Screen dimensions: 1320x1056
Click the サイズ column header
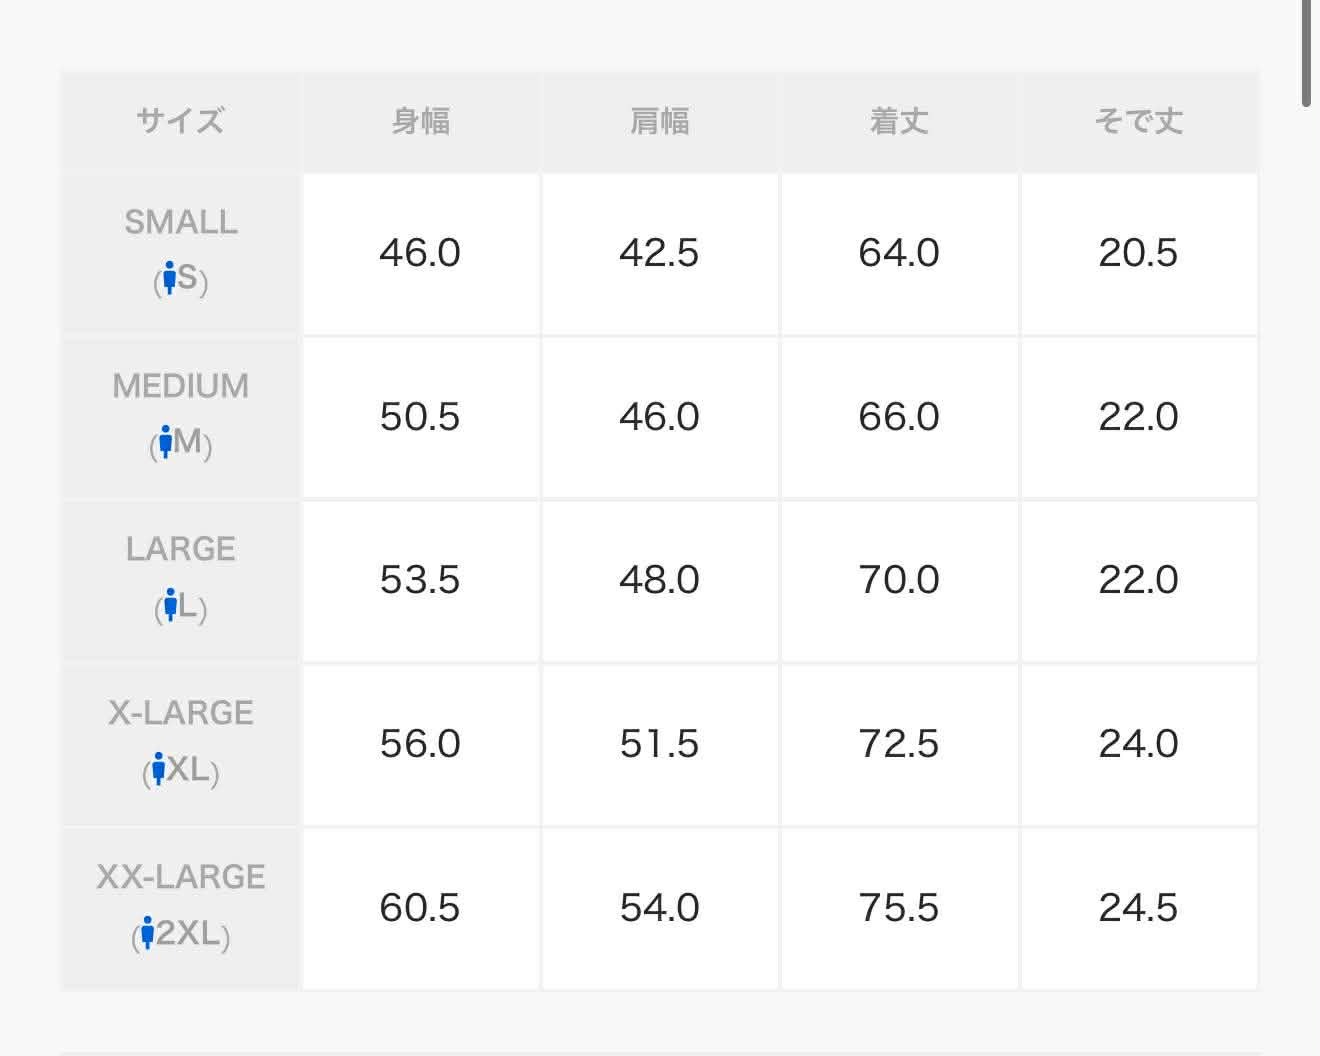(181, 122)
